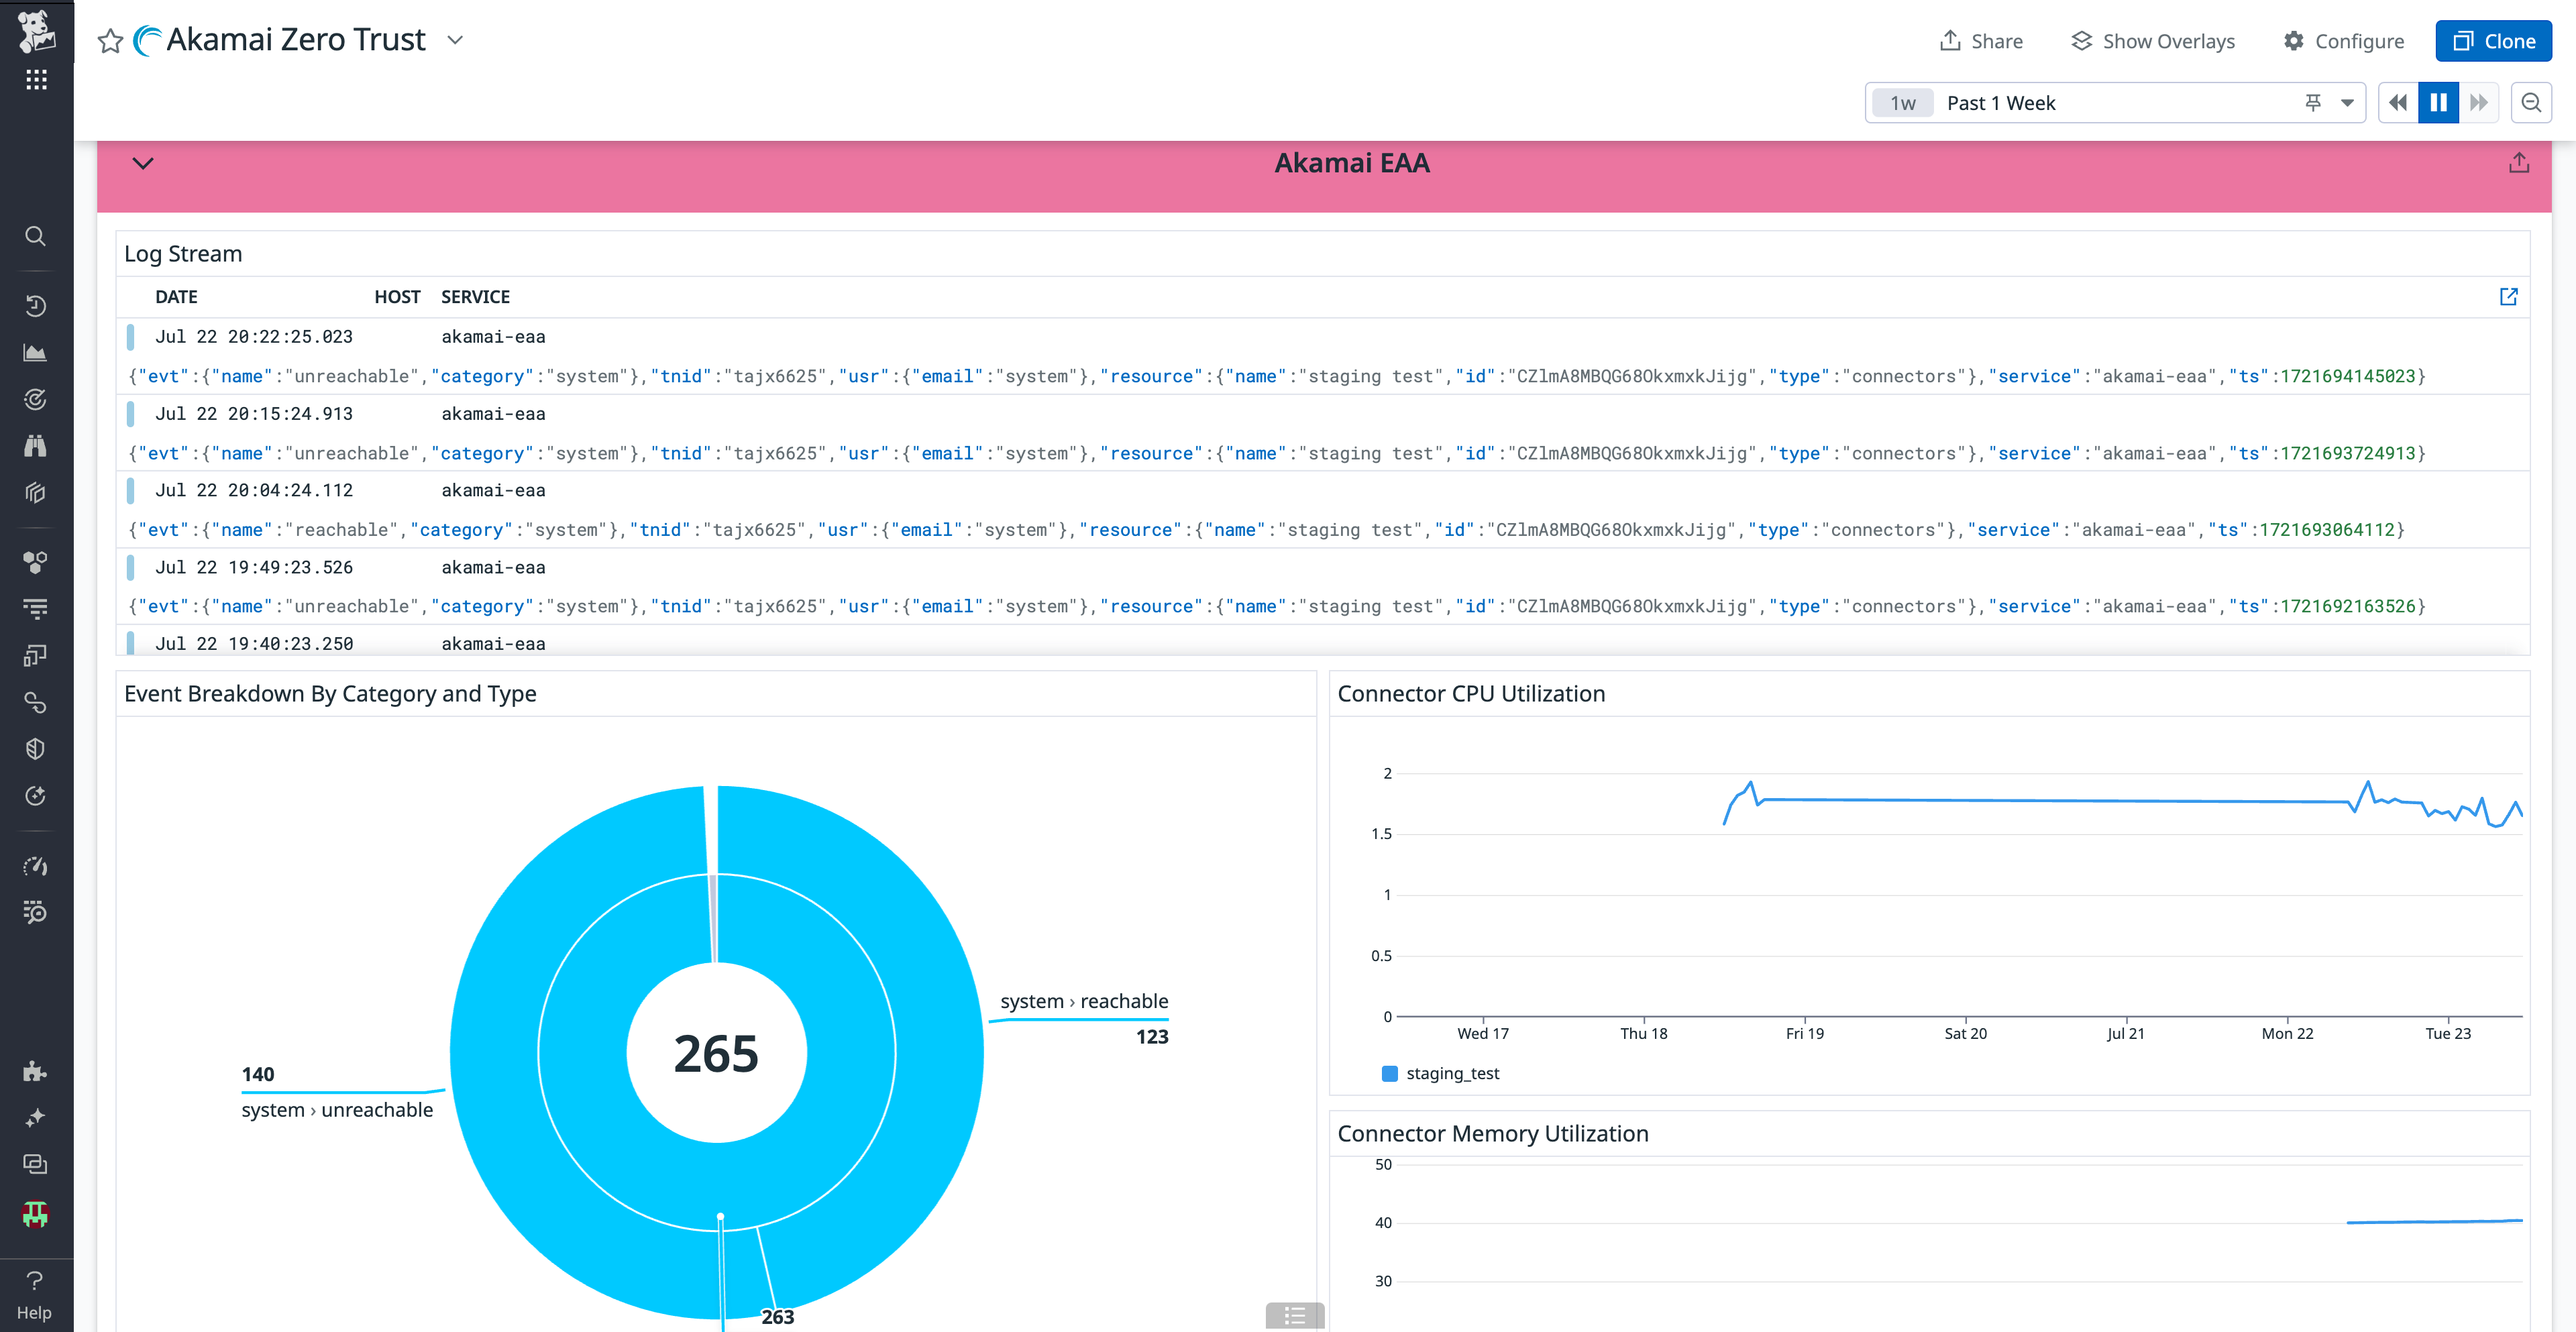
Task: Select the metrics chart icon in the sidebar
Action: pos(35,351)
